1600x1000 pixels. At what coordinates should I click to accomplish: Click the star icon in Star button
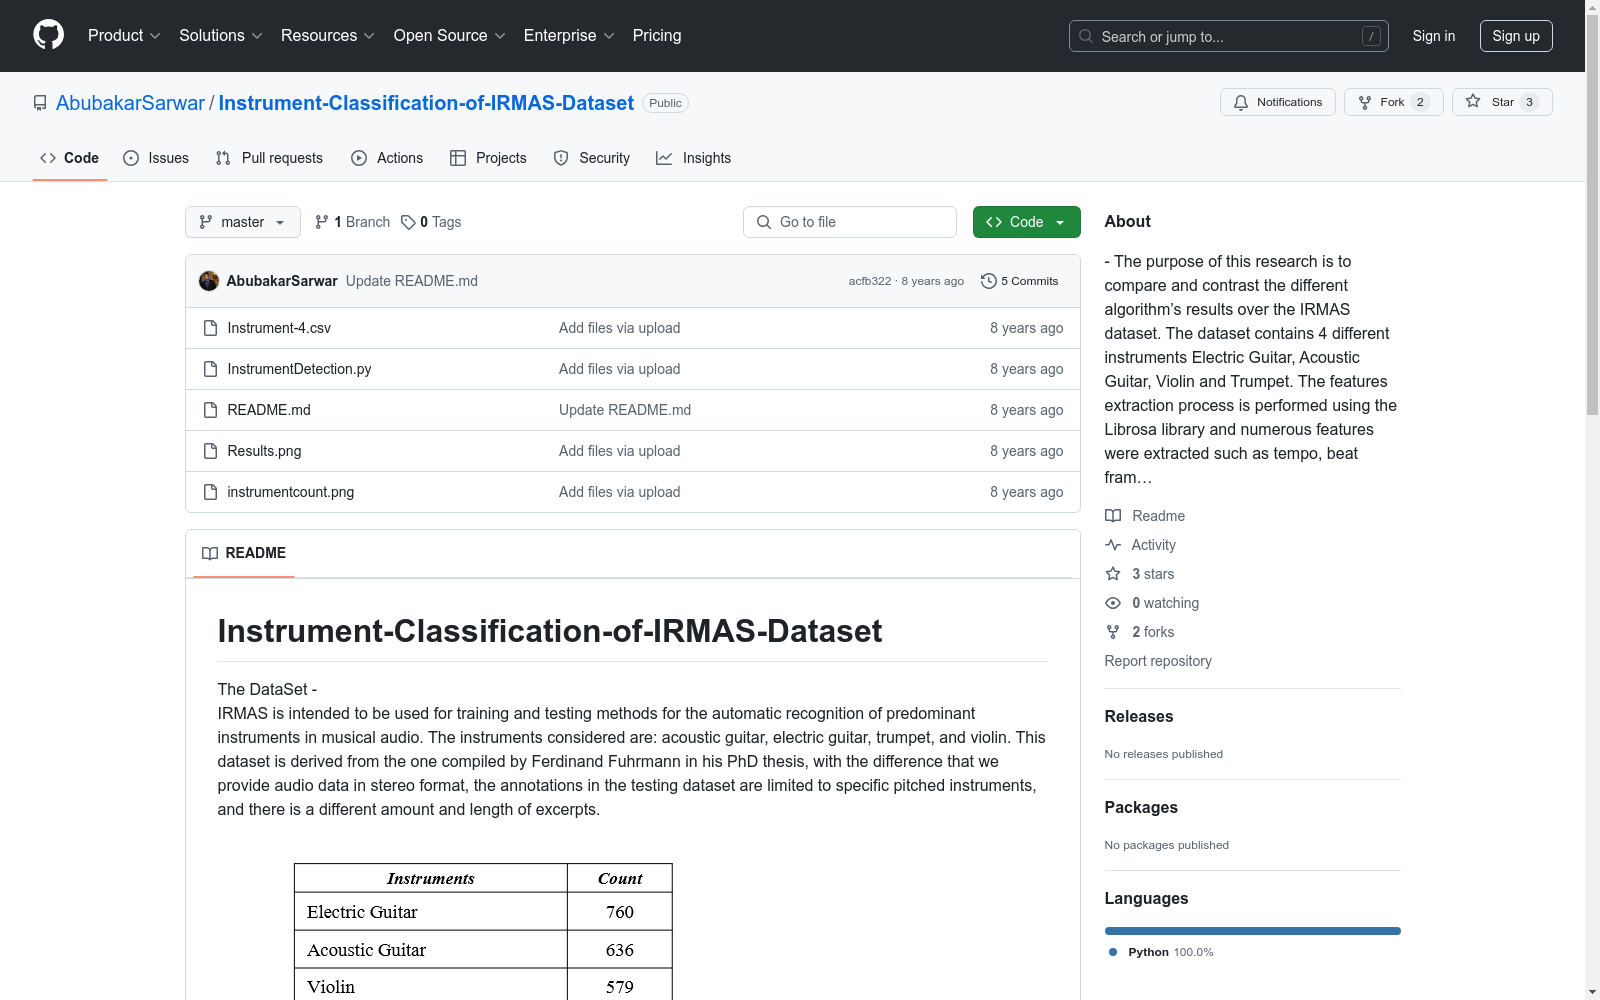[x=1473, y=101]
